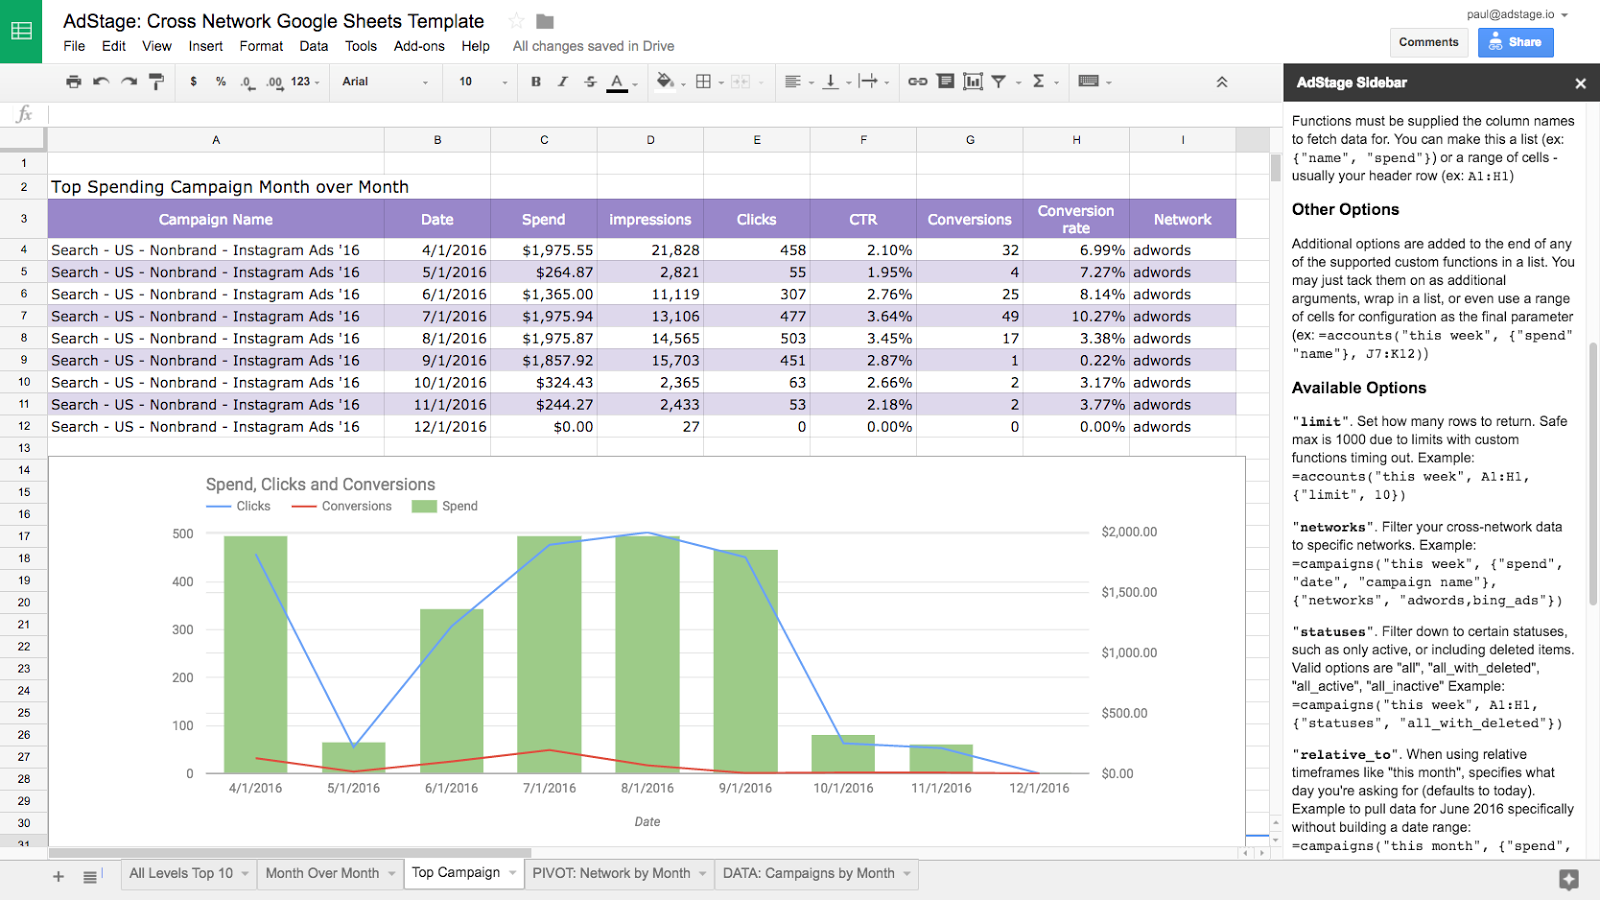This screenshot has height=900, width=1600.
Task: Click the paint format roller icon
Action: [x=156, y=82]
